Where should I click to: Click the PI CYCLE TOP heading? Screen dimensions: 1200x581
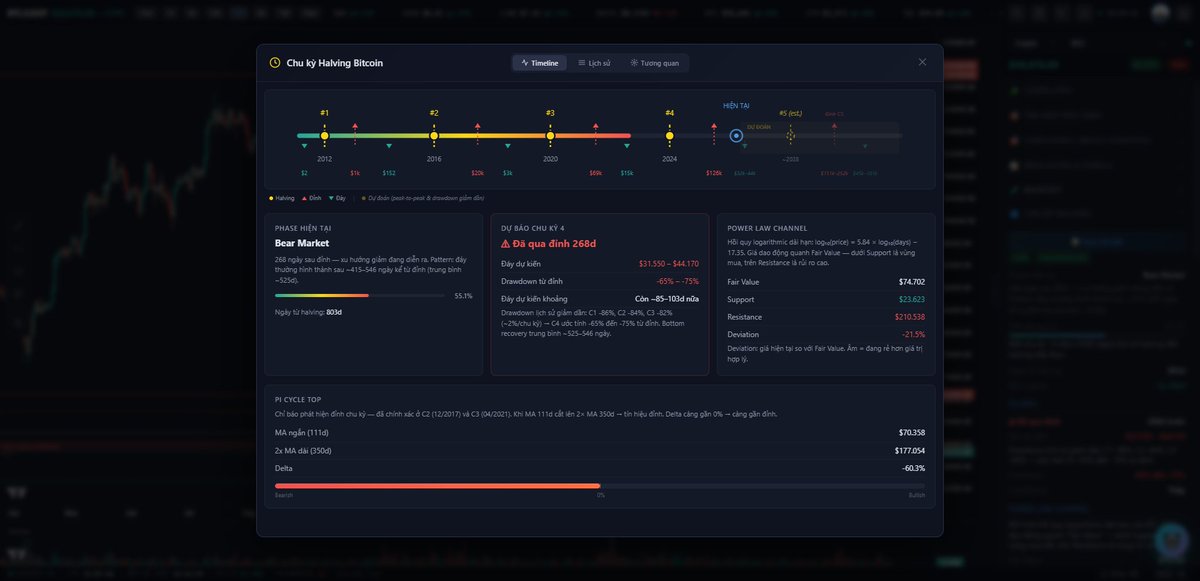(298, 400)
